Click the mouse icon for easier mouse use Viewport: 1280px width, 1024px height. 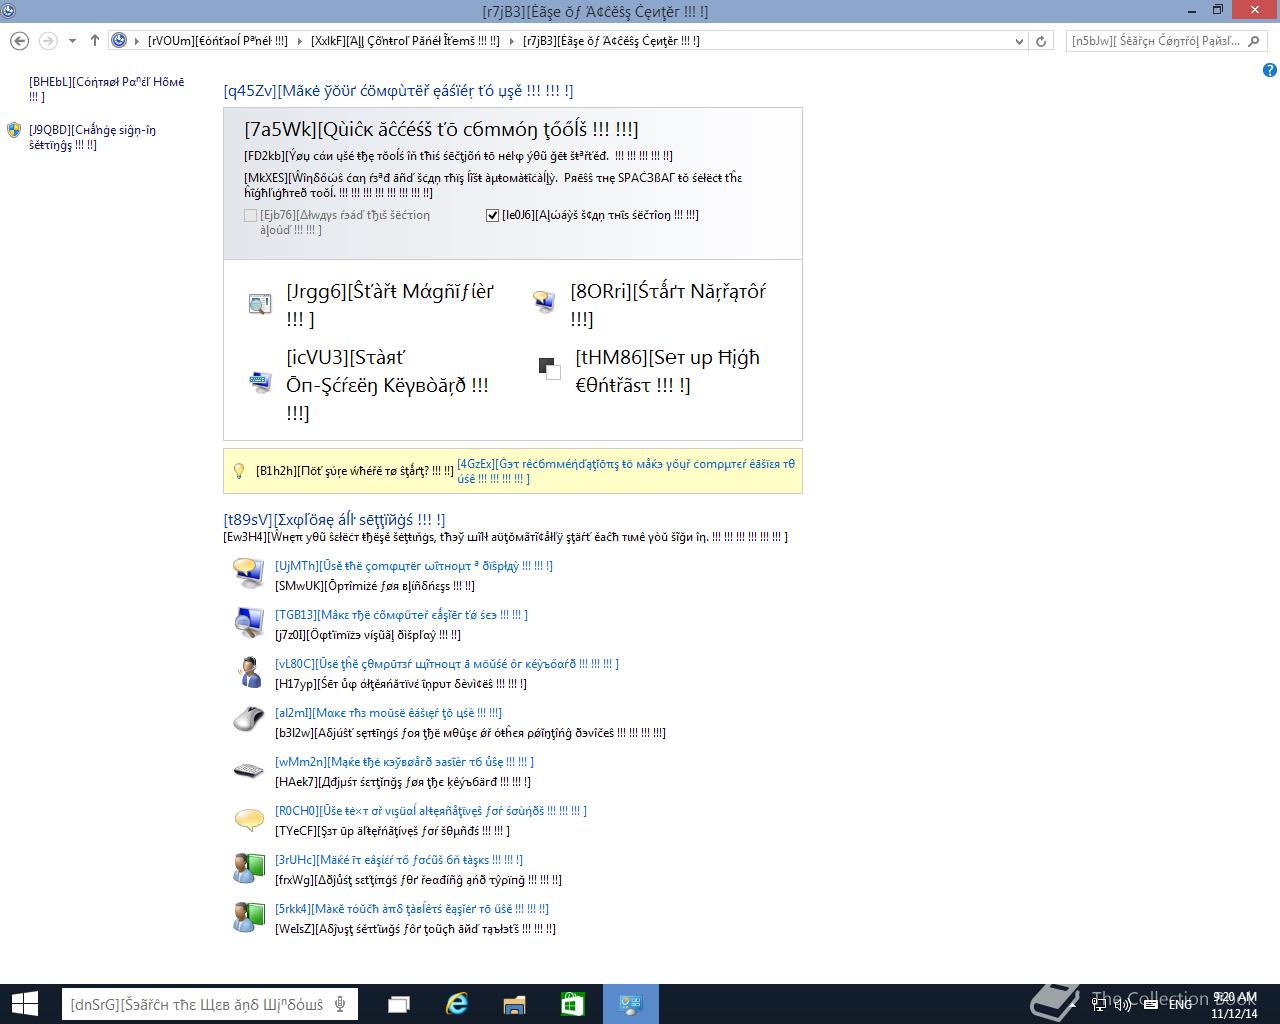[x=248, y=719]
